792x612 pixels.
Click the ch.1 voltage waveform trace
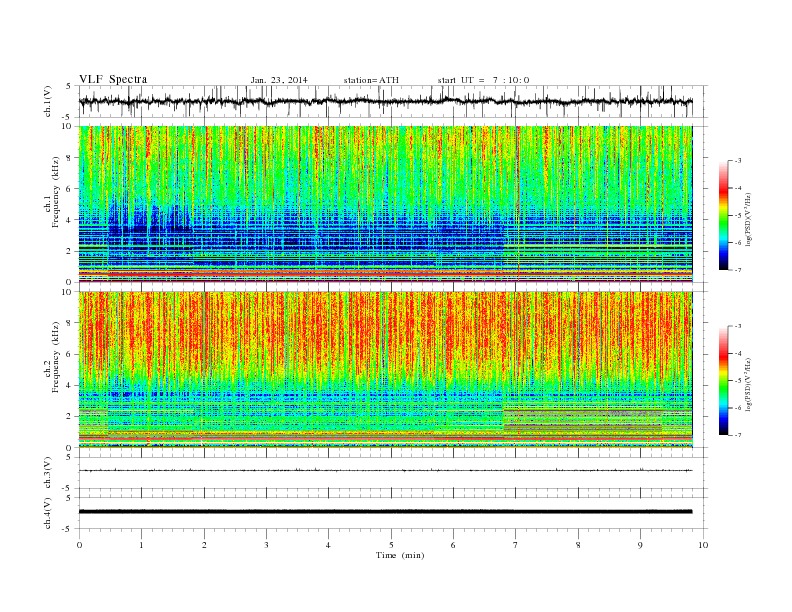point(385,101)
